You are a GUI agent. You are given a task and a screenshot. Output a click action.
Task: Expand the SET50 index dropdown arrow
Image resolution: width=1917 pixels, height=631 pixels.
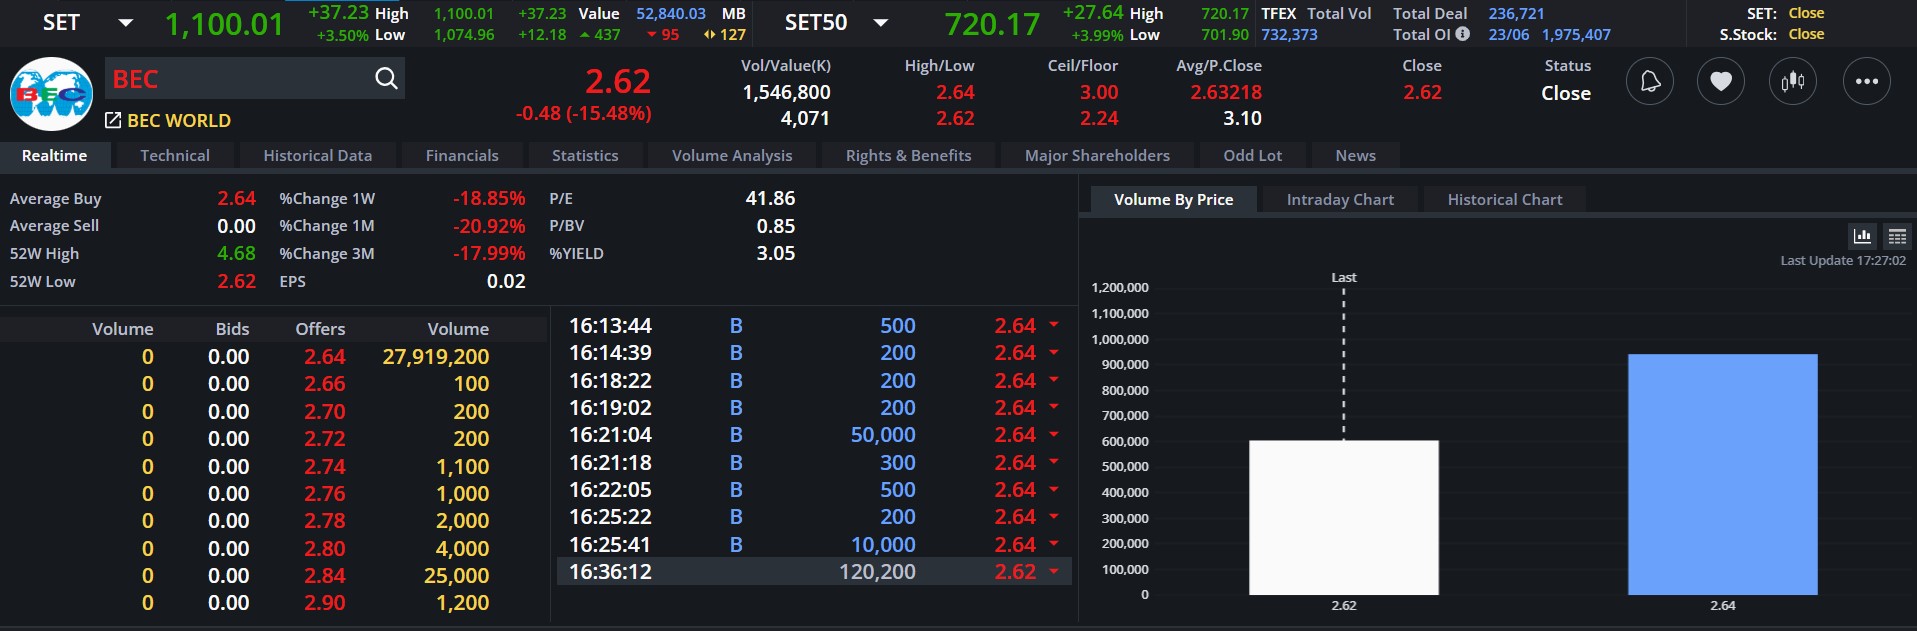881,22
